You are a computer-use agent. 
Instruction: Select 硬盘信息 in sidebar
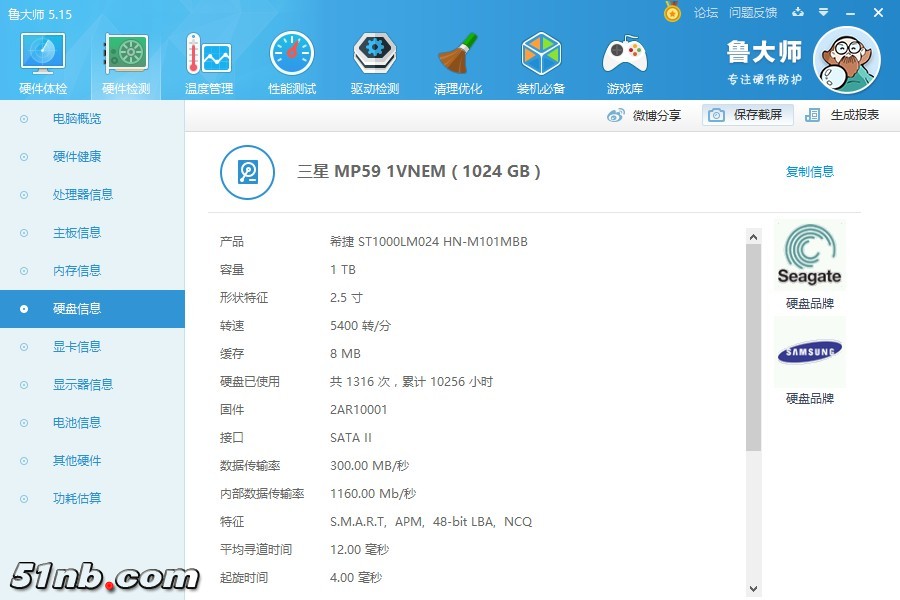tap(92, 309)
